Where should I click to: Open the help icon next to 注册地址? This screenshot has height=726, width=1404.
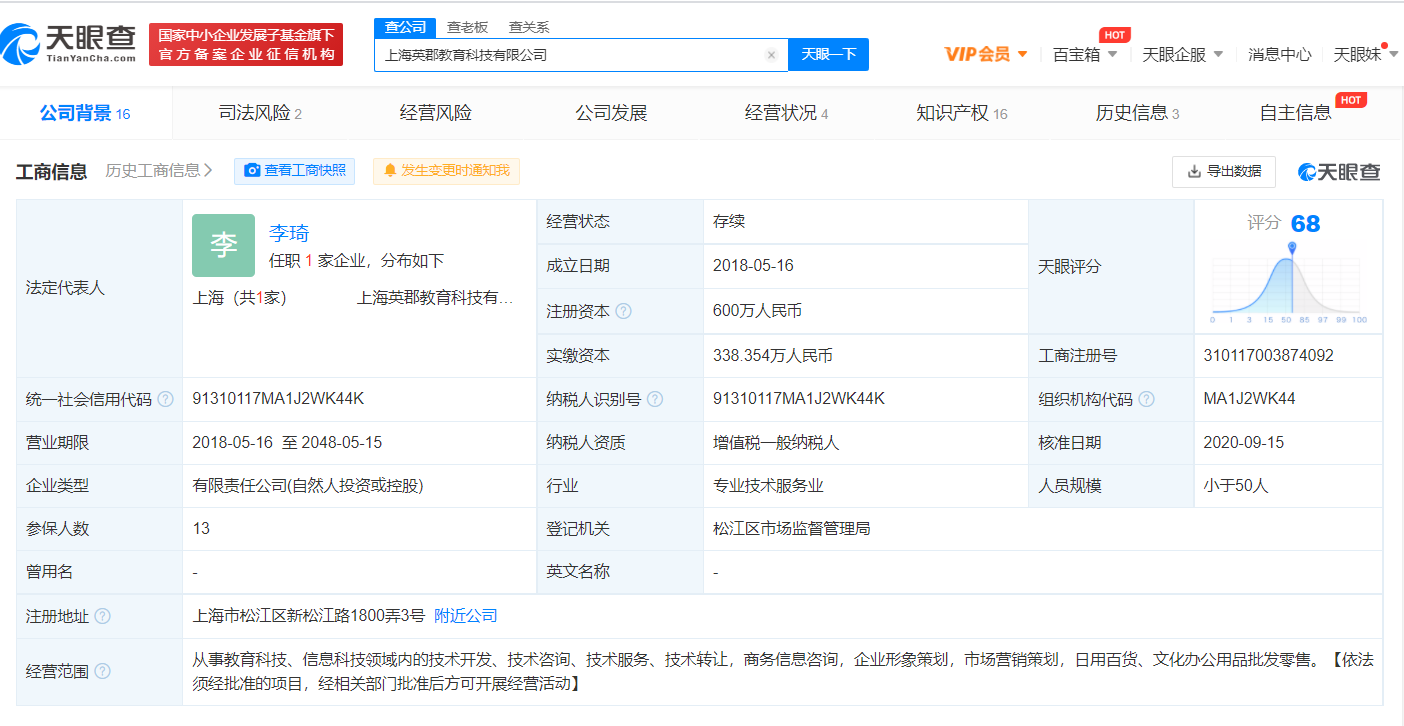pos(102,616)
